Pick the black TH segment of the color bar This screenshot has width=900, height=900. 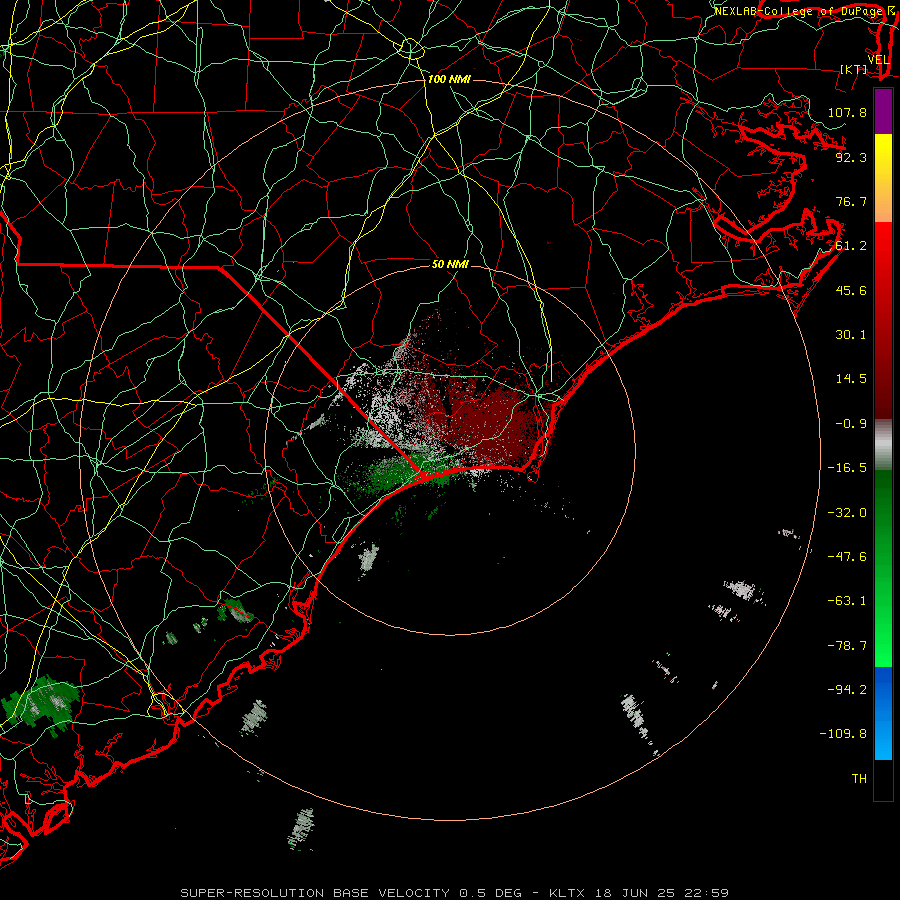coord(883,779)
